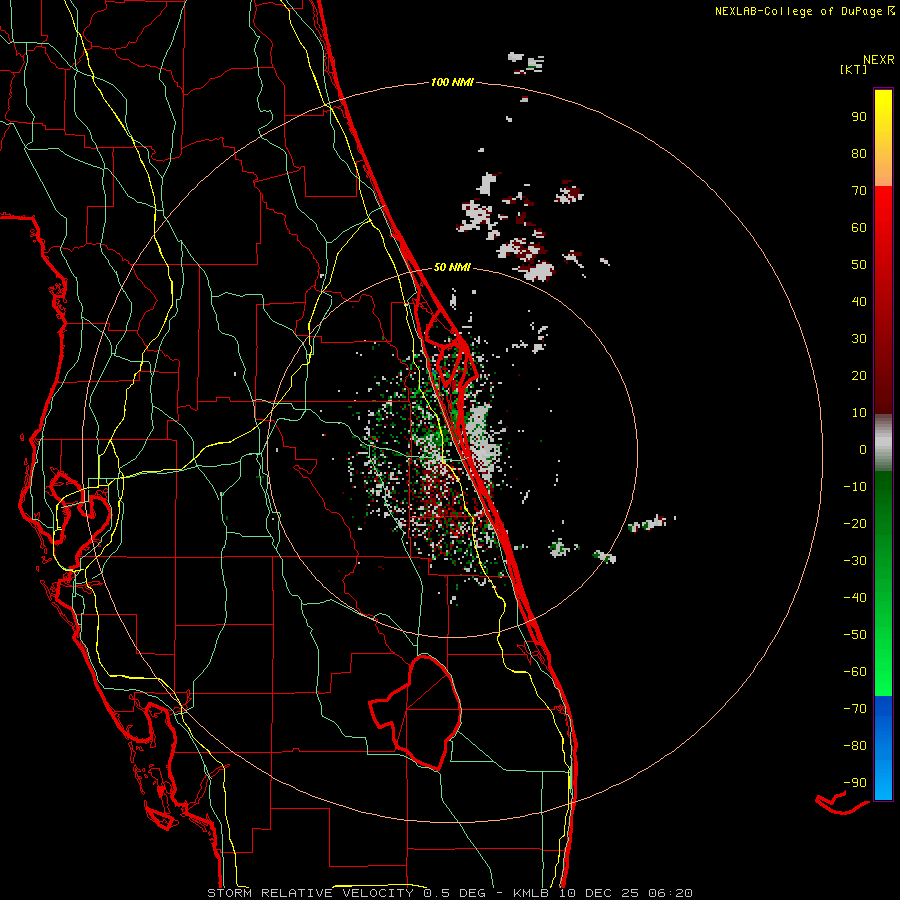Click the 50 NMI range ring label
This screenshot has width=900, height=900.
coord(452,267)
